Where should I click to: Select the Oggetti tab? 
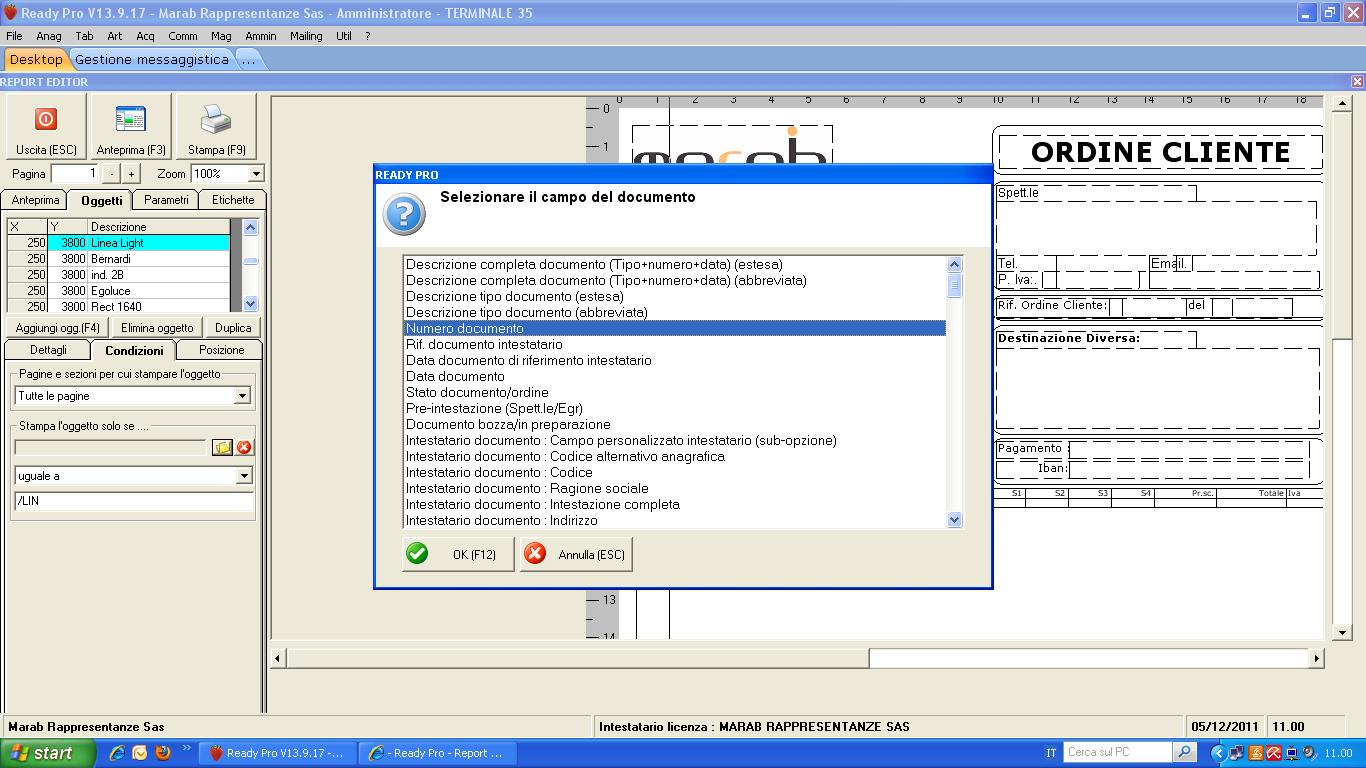101,200
